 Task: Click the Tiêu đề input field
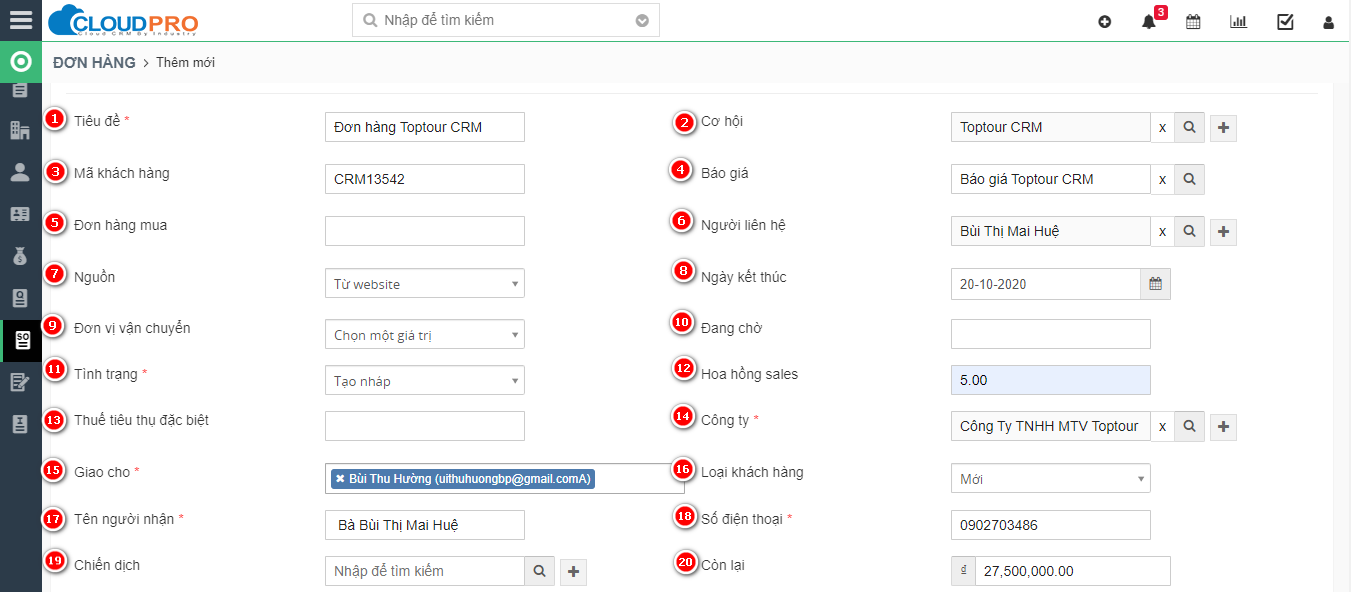[x=425, y=127]
